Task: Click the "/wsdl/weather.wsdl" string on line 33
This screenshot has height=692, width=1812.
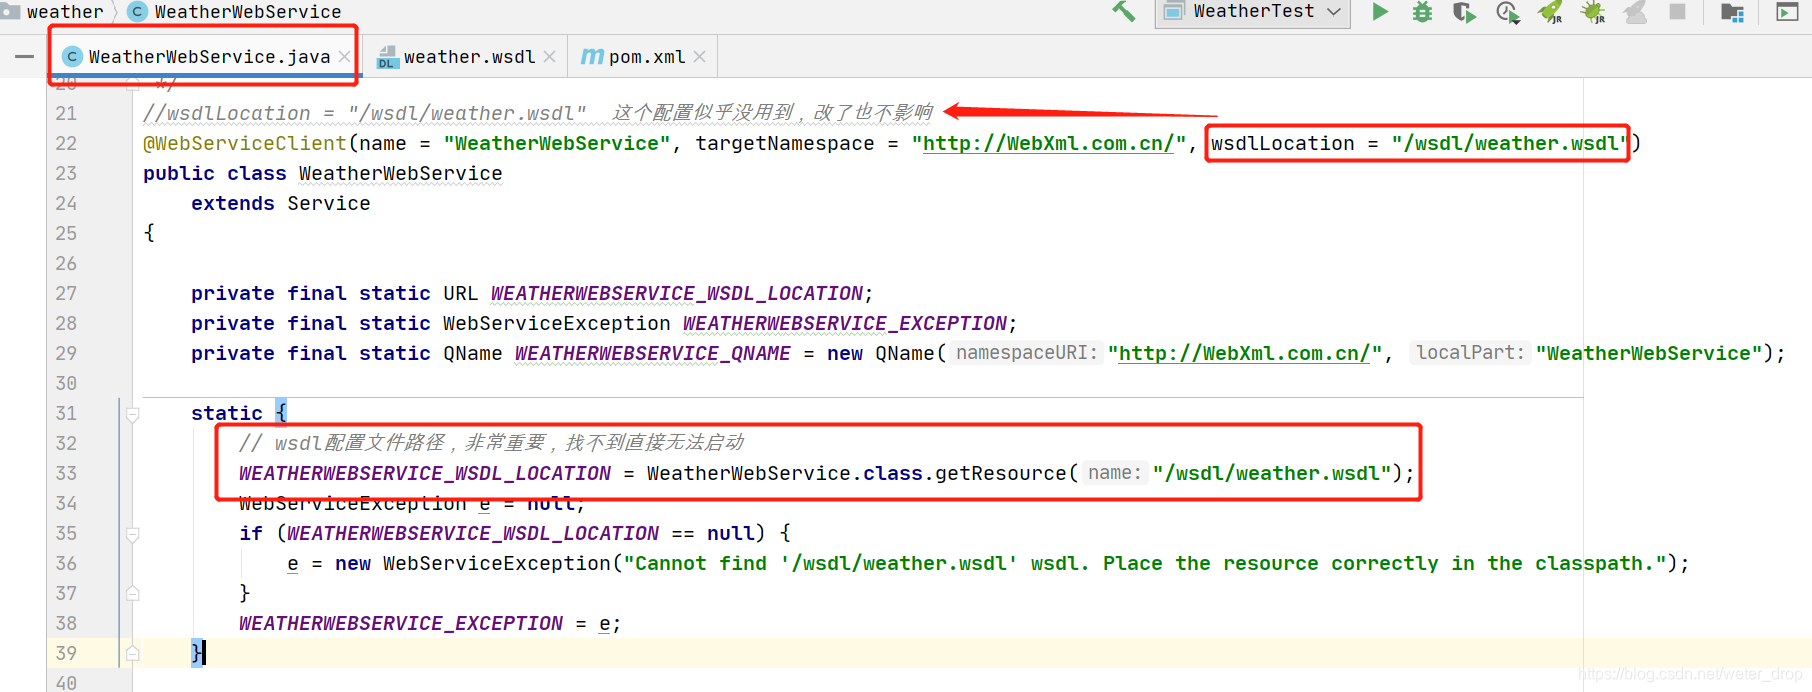Action: coord(1272,473)
